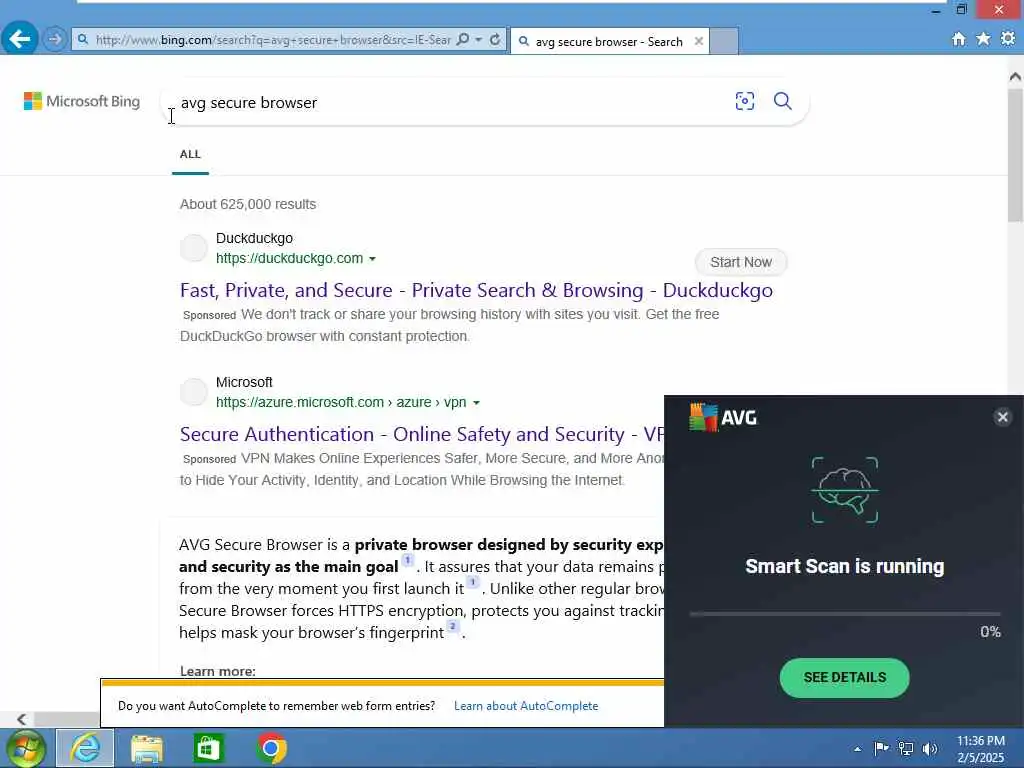The height and width of the screenshot is (768, 1024).
Task: Click the SEE DETAILS button
Action: (x=844, y=678)
